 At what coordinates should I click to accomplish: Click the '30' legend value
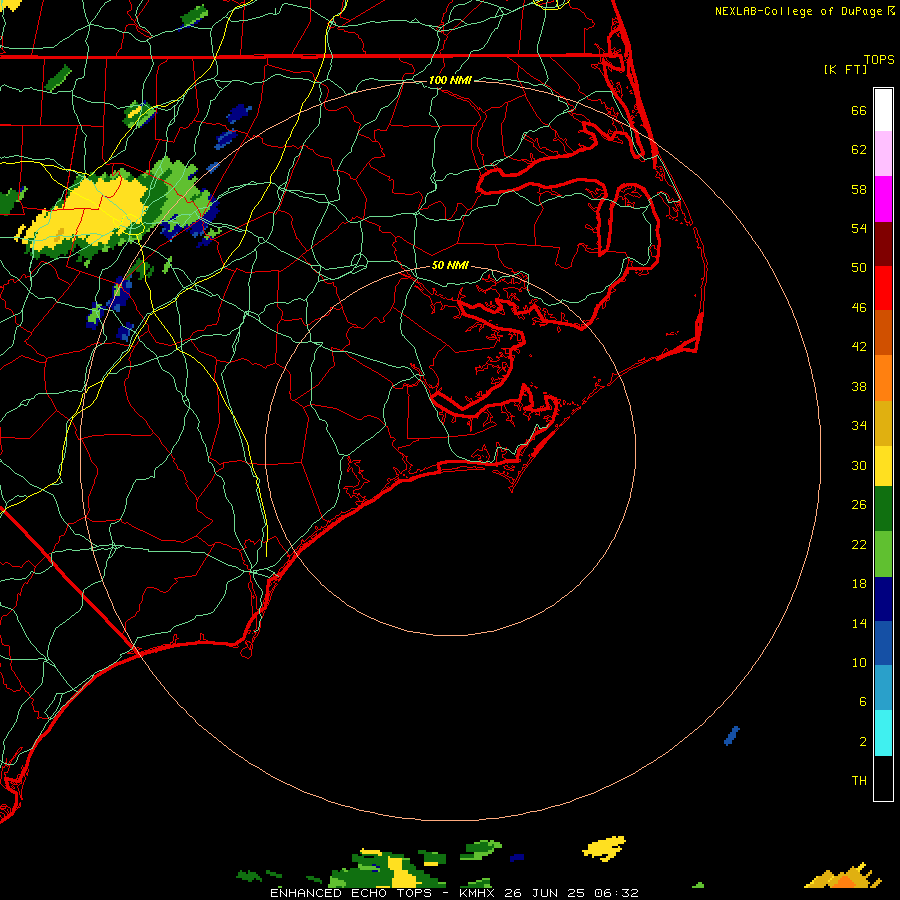click(x=859, y=465)
